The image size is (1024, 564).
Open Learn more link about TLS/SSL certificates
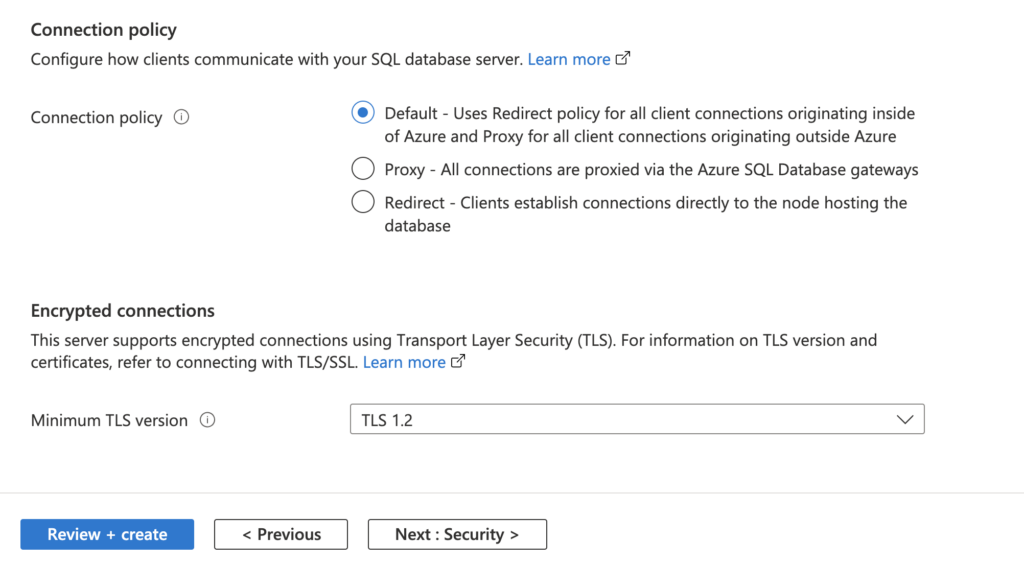[404, 362]
